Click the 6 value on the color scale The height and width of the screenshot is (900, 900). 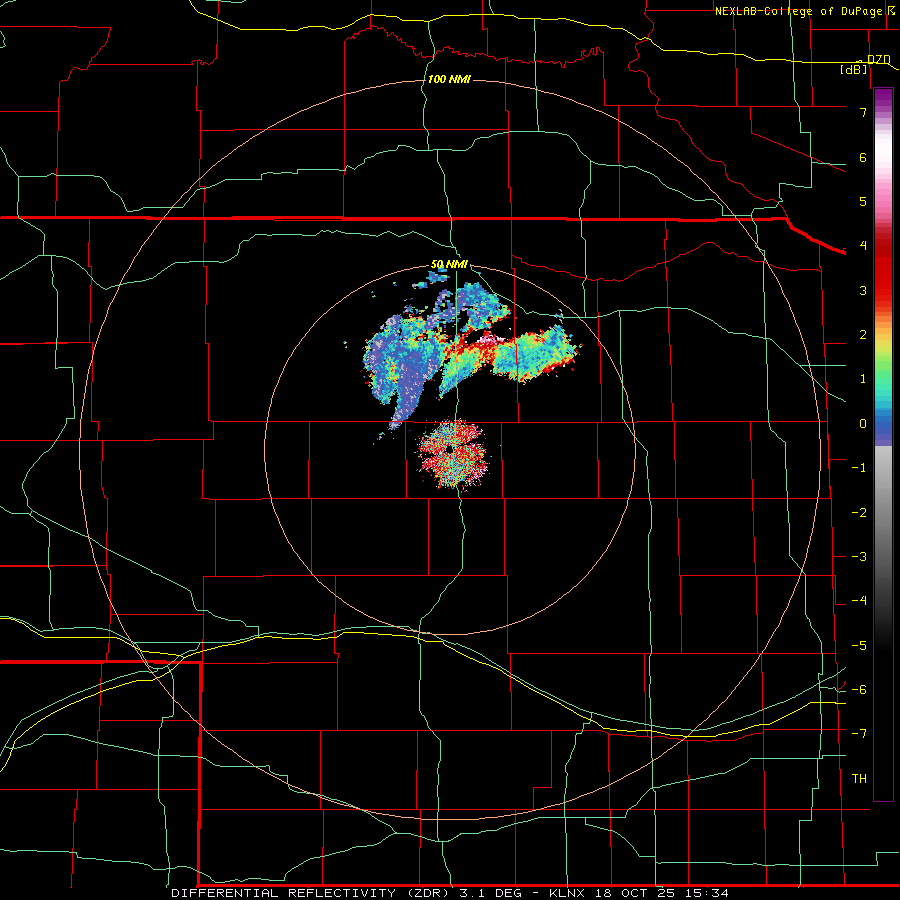tap(863, 157)
